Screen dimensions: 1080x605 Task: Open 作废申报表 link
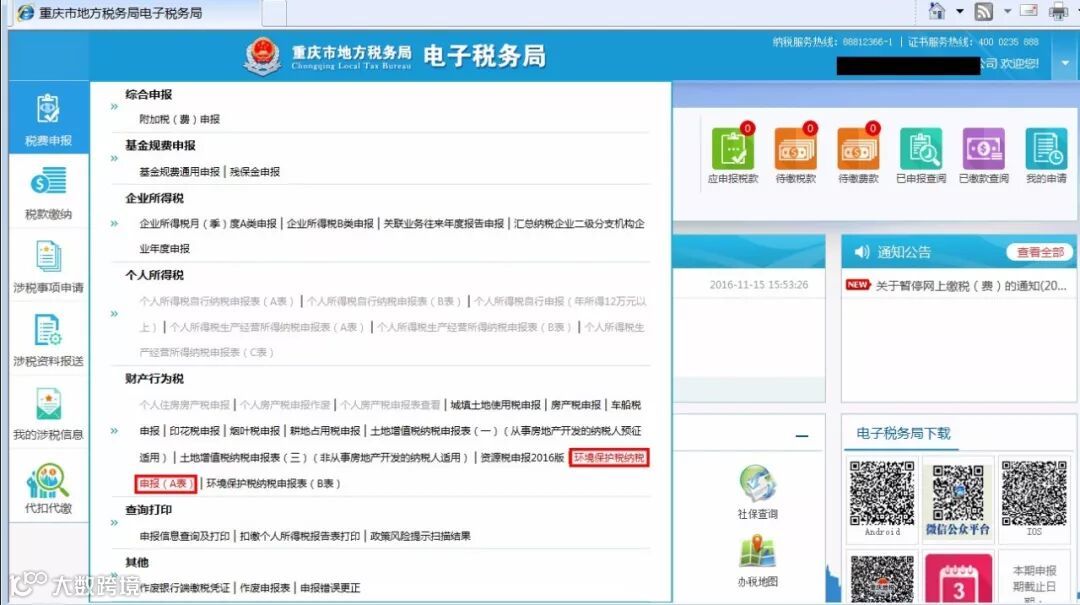[265, 588]
